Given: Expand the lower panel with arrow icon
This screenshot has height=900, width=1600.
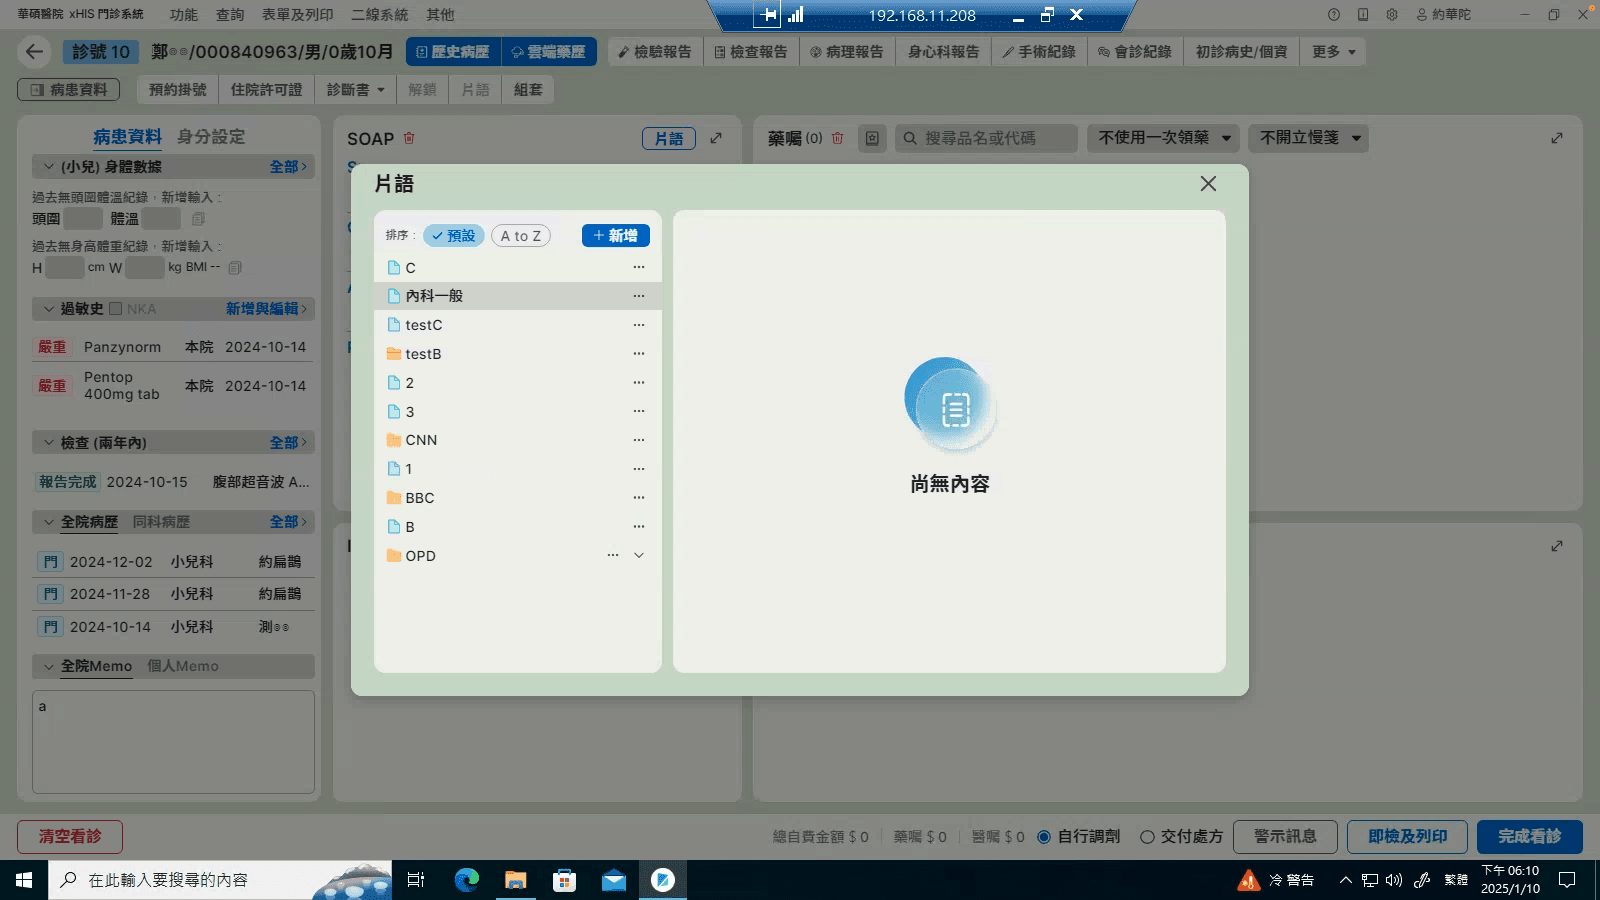Looking at the screenshot, I should [1557, 546].
